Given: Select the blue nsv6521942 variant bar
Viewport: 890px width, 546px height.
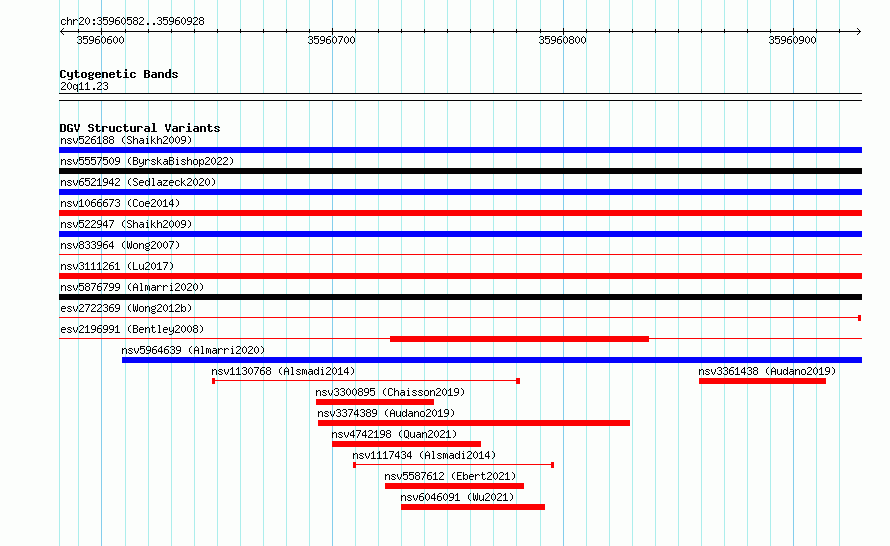Looking at the screenshot, I should click(x=460, y=192).
